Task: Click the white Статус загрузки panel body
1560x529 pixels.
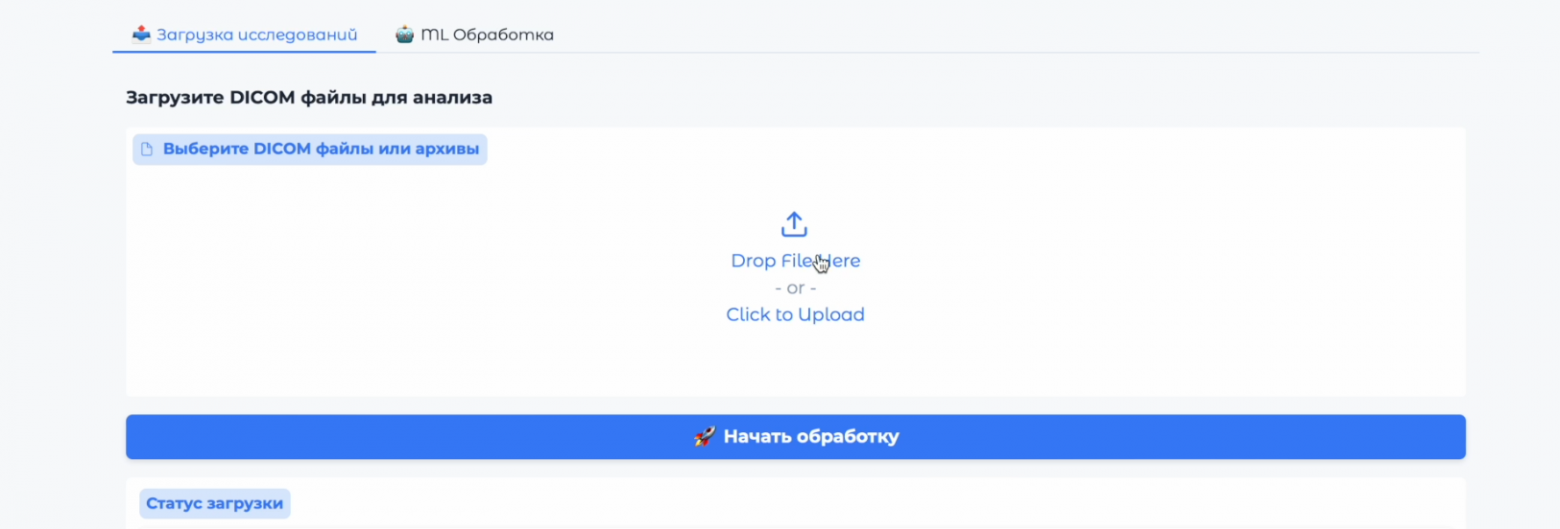Action: [800, 505]
